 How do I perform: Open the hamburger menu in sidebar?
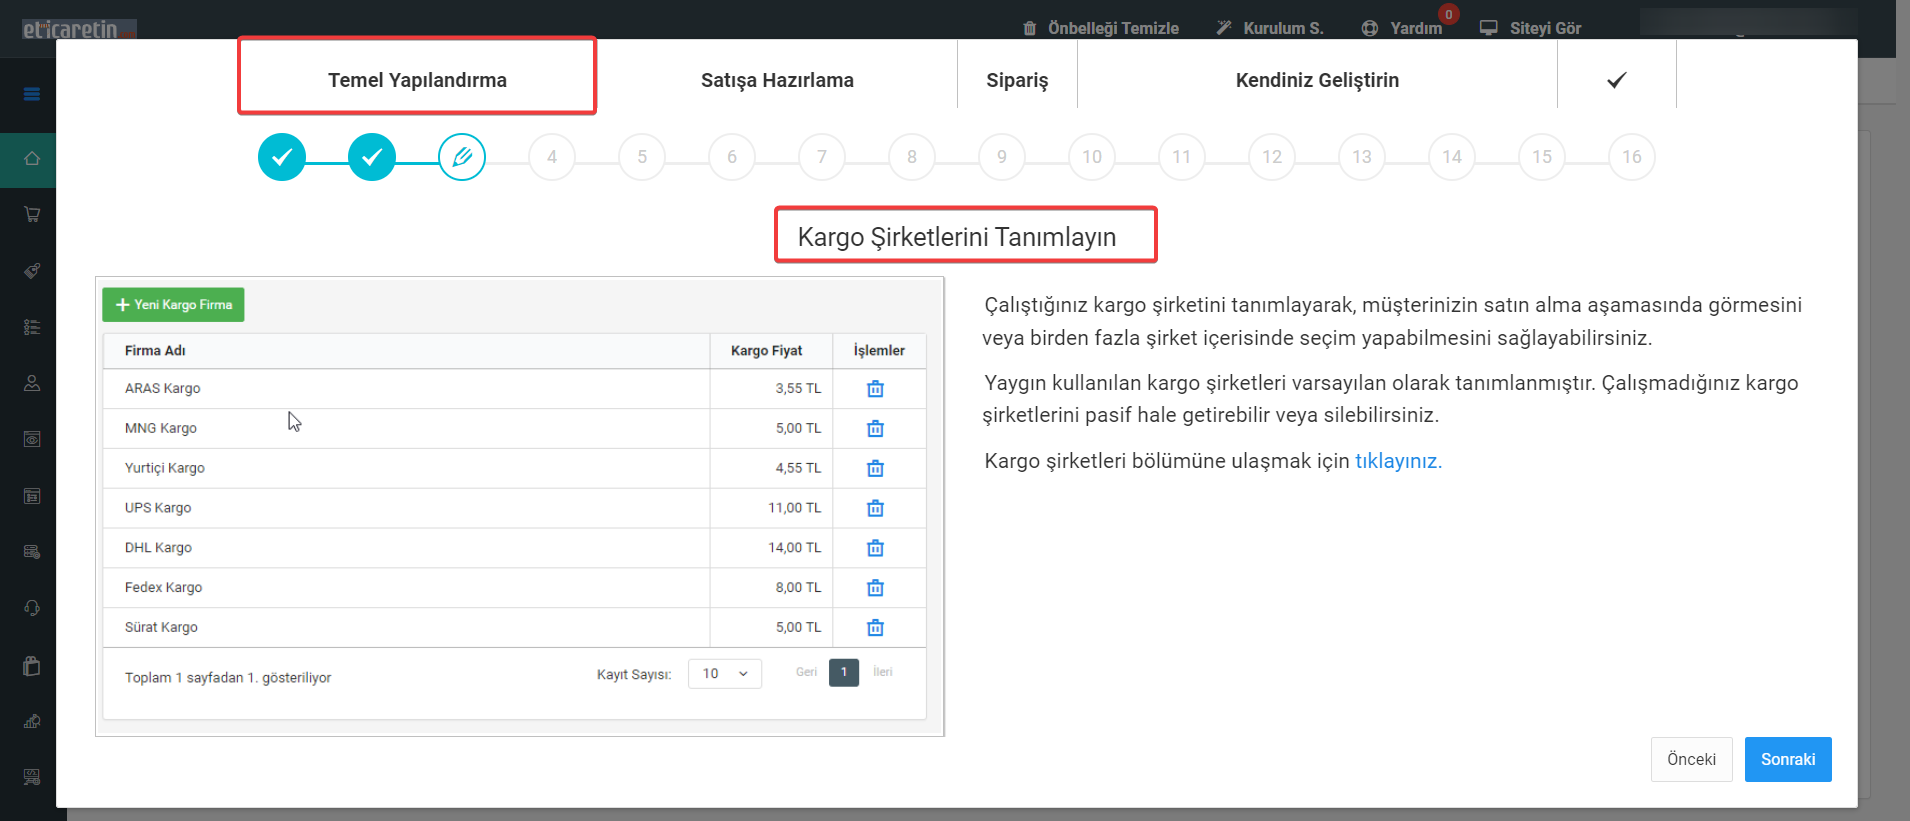[32, 94]
